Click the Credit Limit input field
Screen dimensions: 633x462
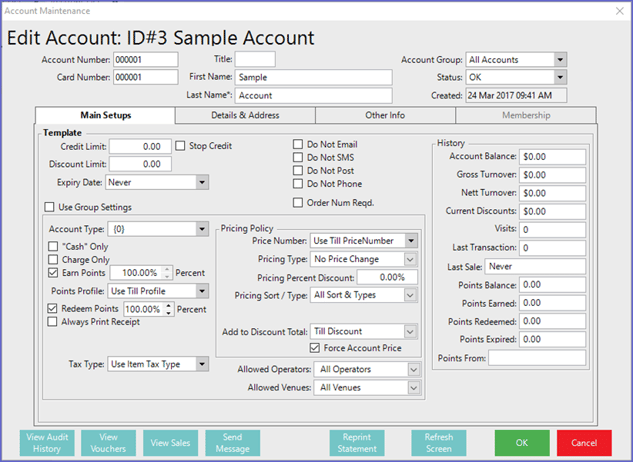tap(139, 147)
